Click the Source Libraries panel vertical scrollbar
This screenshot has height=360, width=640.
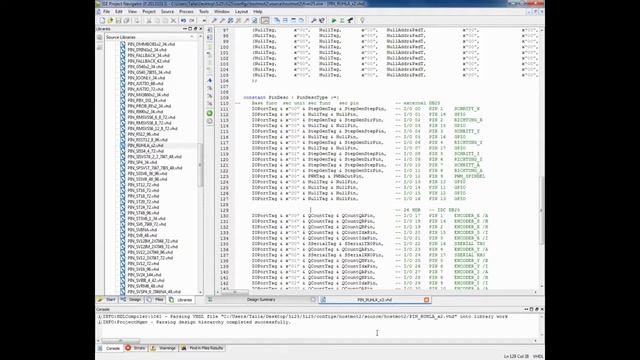pyautogui.click(x=200, y=165)
